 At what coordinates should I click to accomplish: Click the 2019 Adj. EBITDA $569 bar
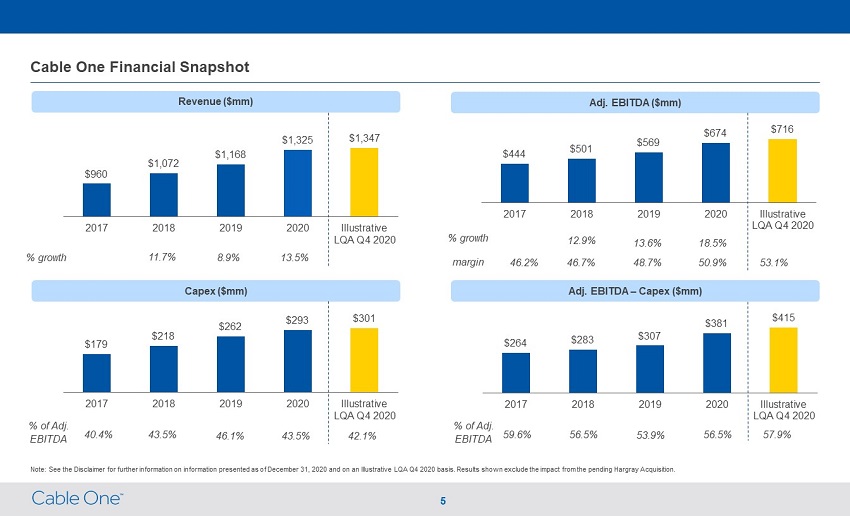(649, 178)
